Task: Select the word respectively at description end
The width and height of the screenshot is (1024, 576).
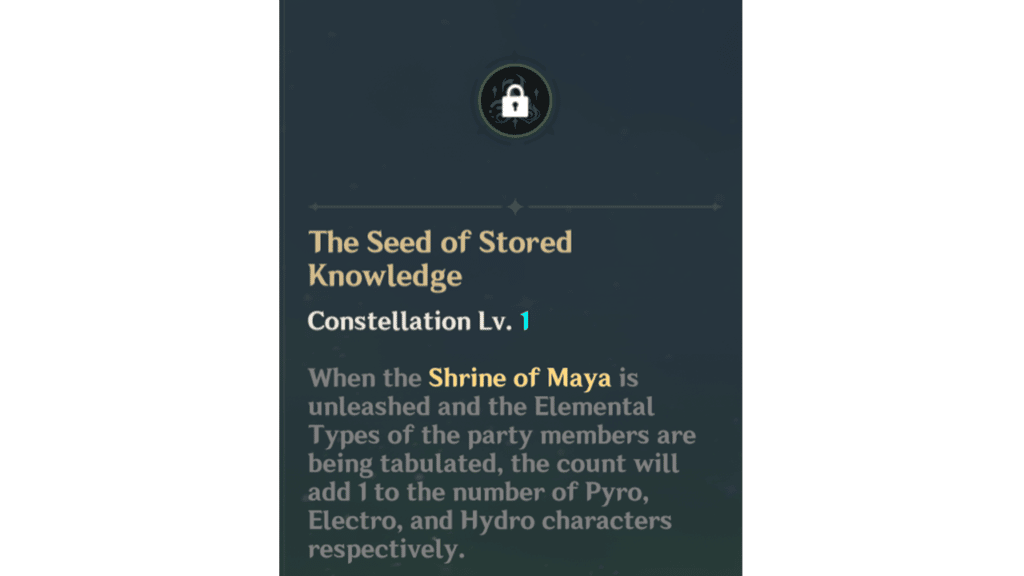Action: click(386, 550)
